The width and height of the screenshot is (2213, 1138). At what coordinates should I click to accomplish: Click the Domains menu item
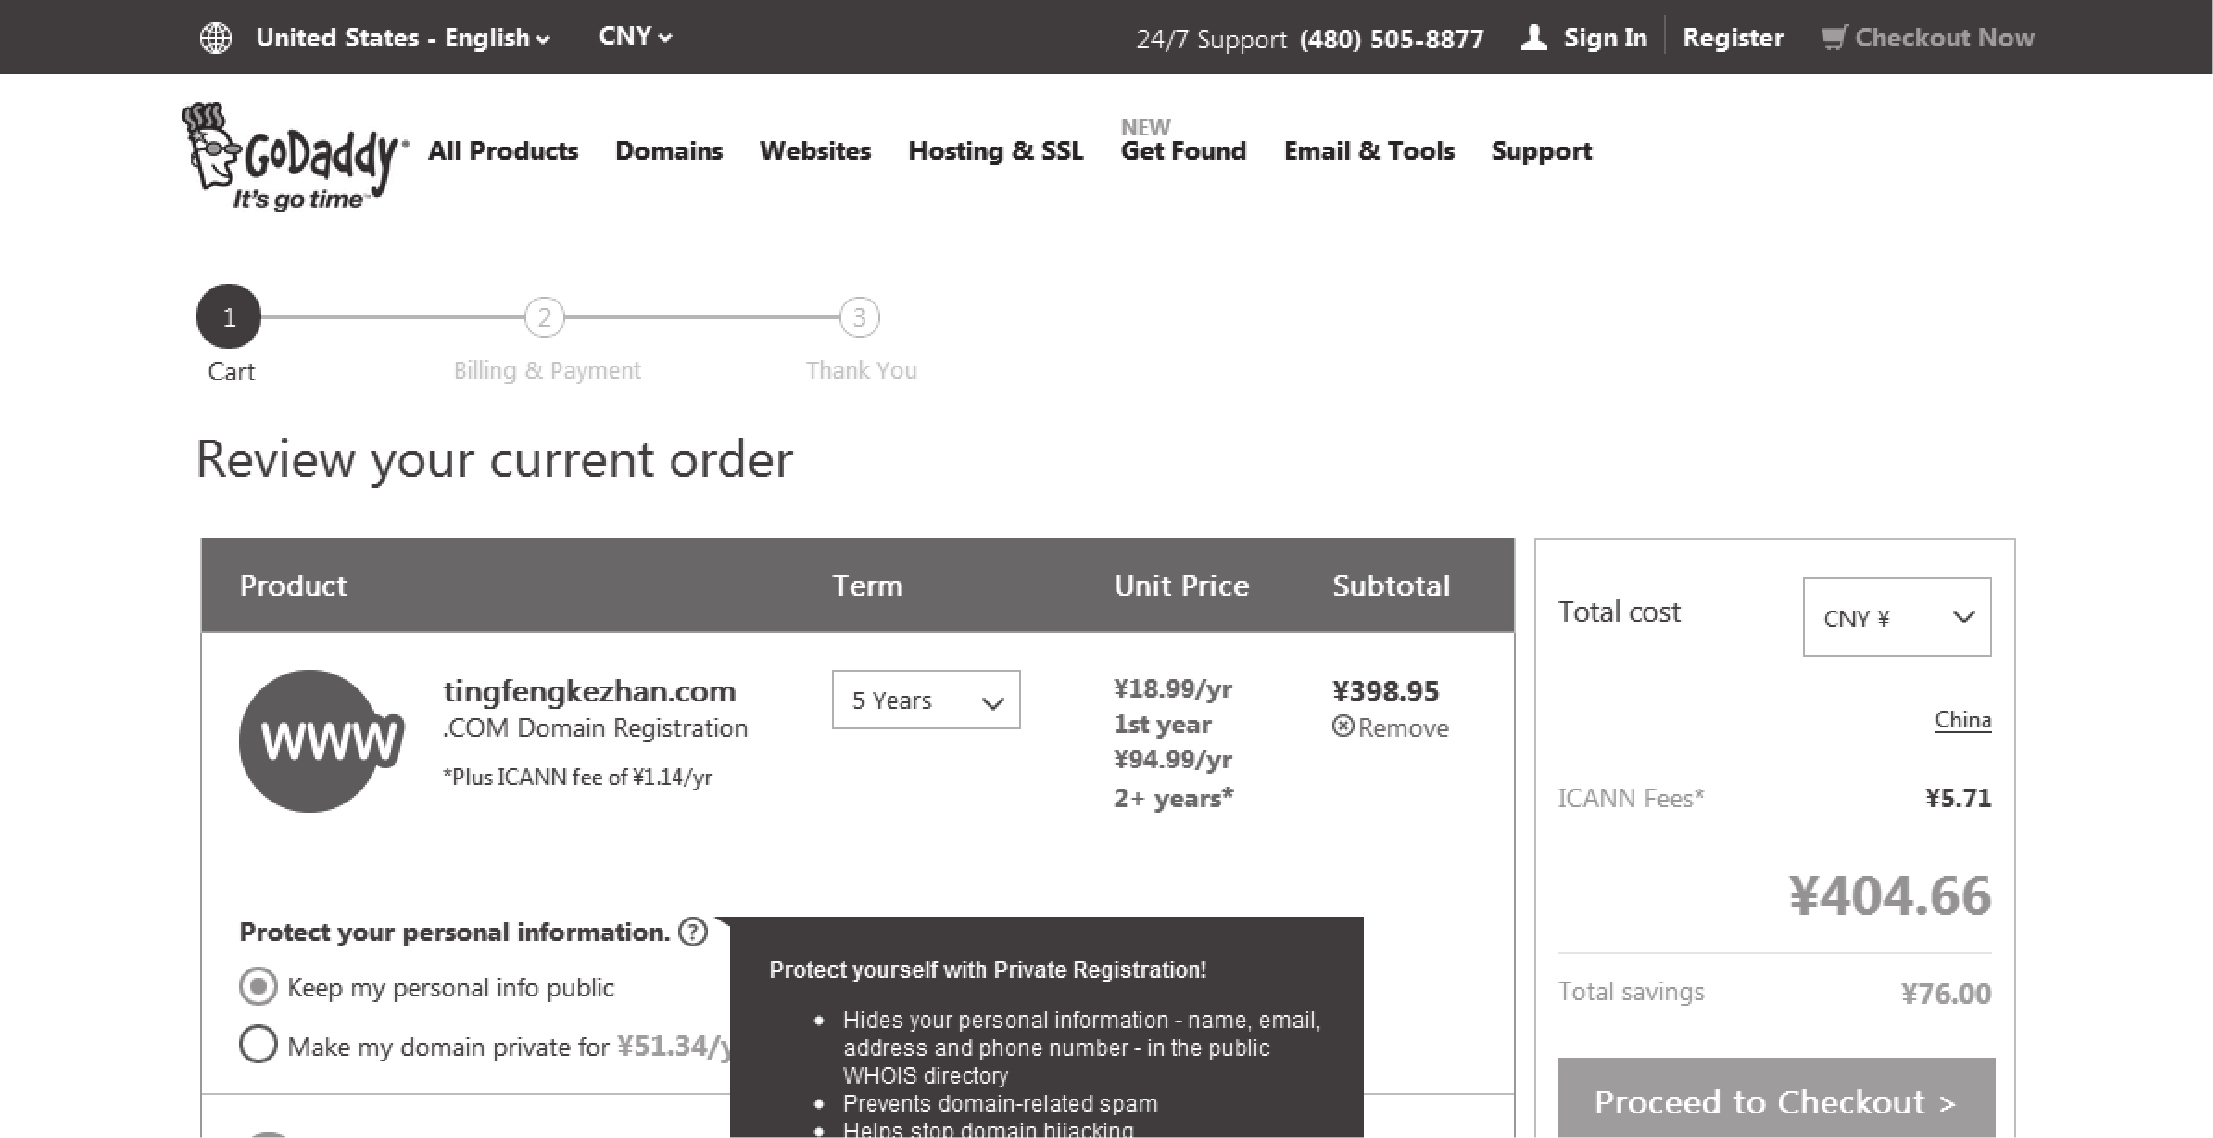pos(670,150)
